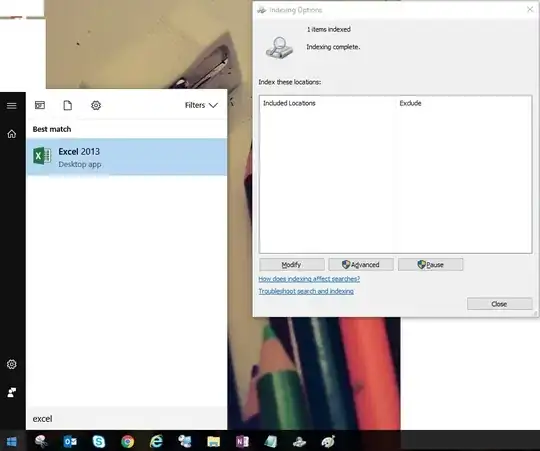Click the magnifier drive icon in Indexing Options

pos(279,48)
